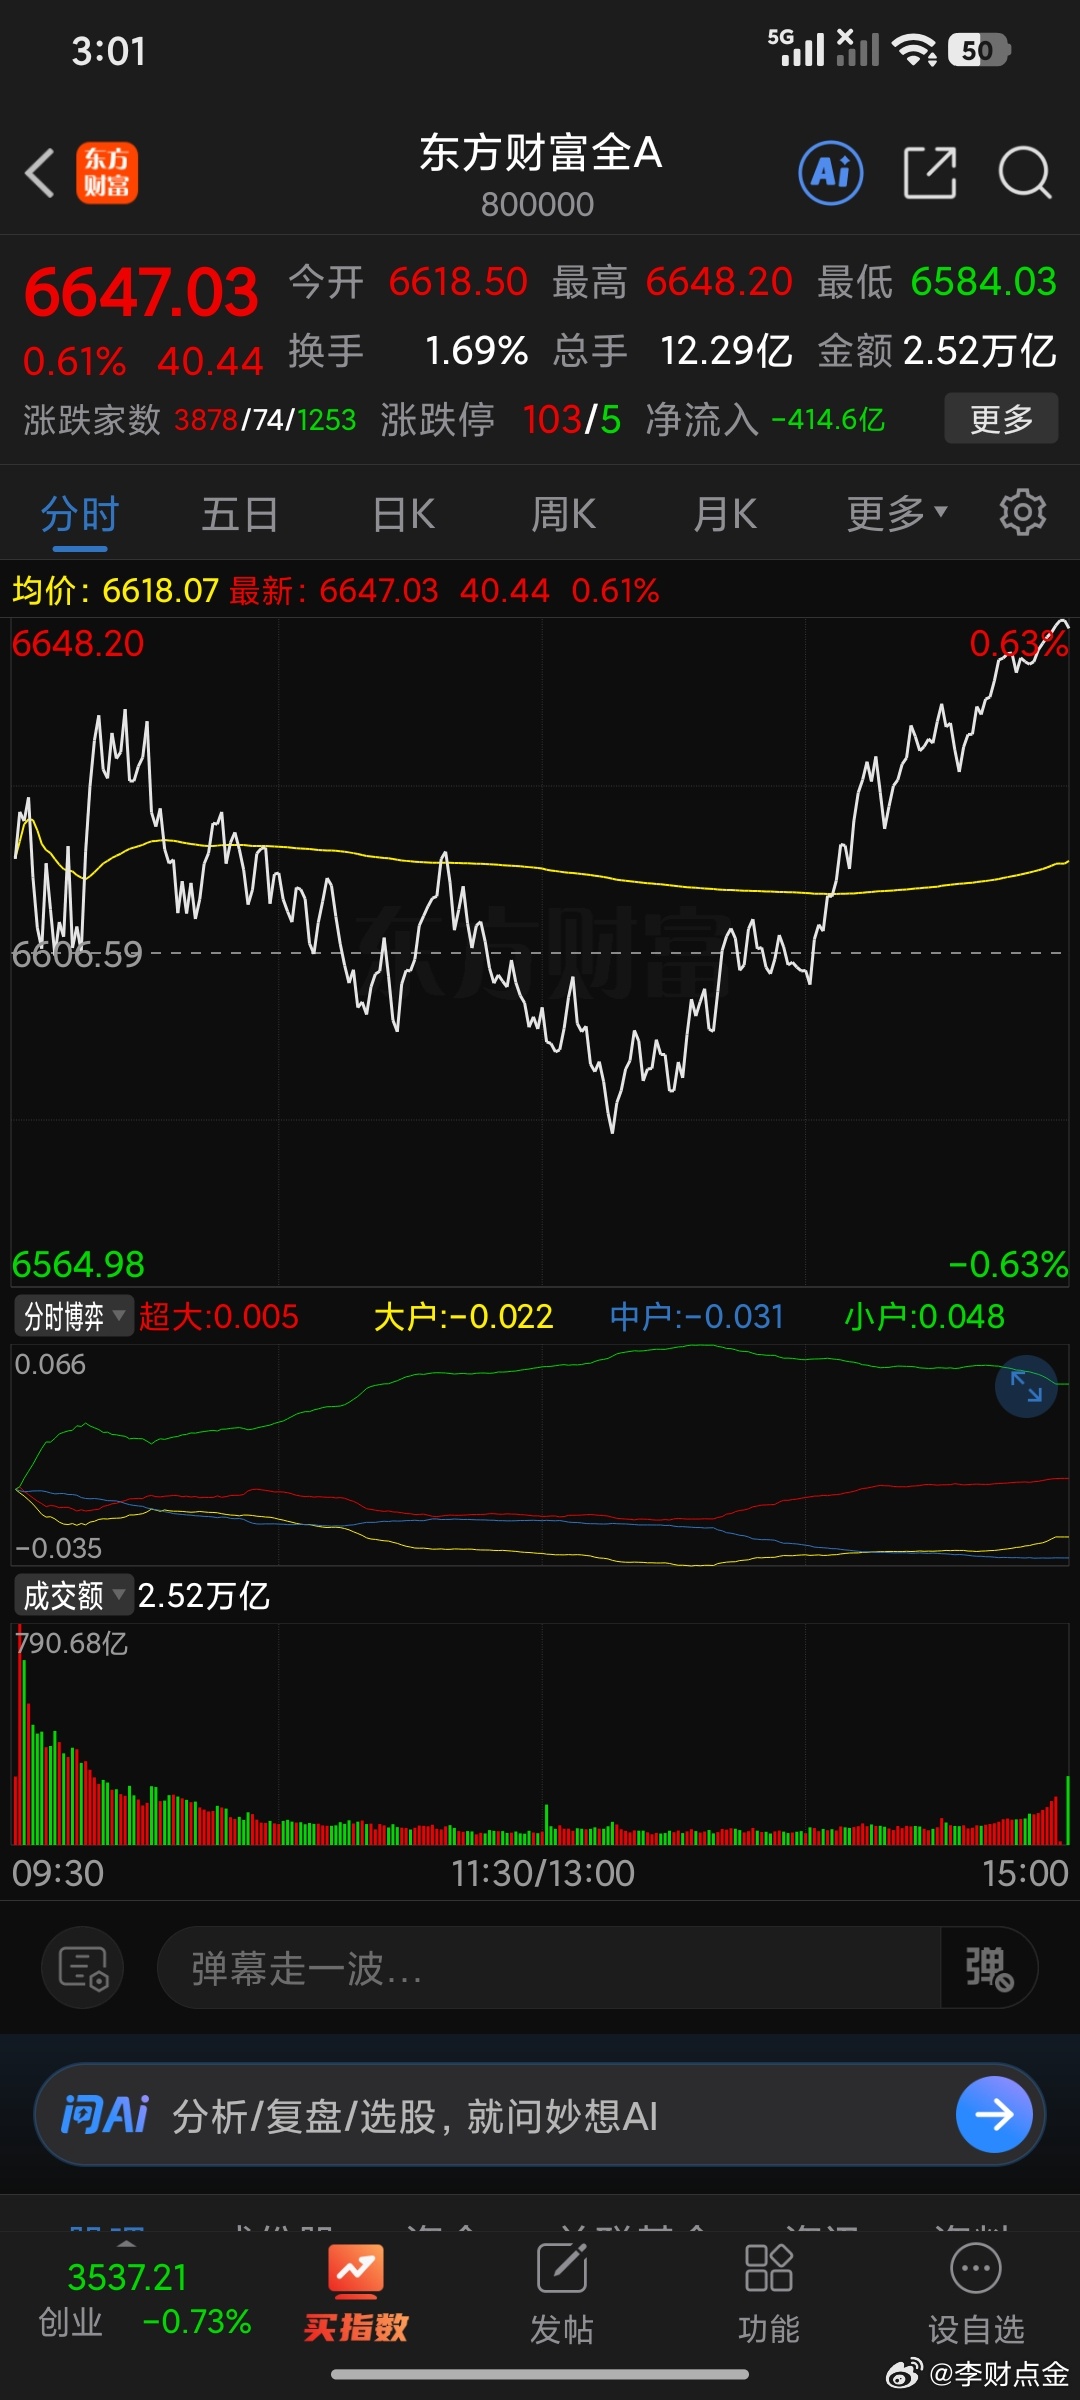Open 功能 grid icon
The image size is (1080, 2400).
point(768,2294)
